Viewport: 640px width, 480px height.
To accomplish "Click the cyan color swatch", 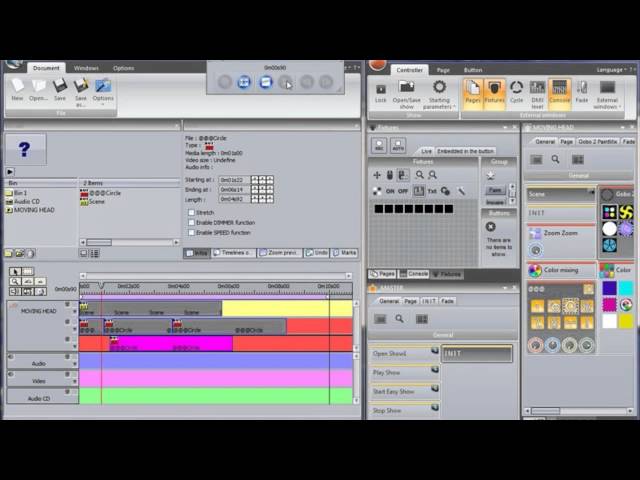I will pyautogui.click(x=626, y=288).
